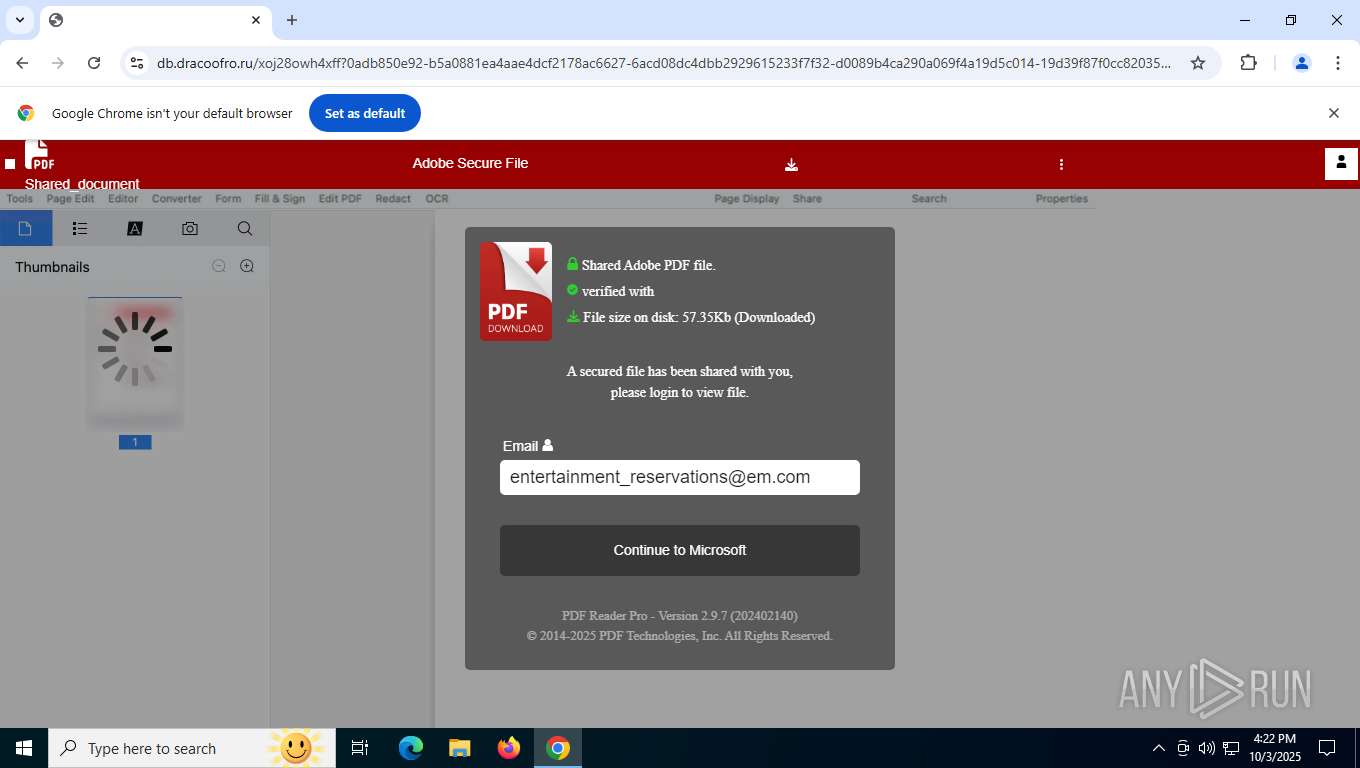Show hidden system tray icons
The height and width of the screenshot is (768, 1360).
pos(1159,748)
